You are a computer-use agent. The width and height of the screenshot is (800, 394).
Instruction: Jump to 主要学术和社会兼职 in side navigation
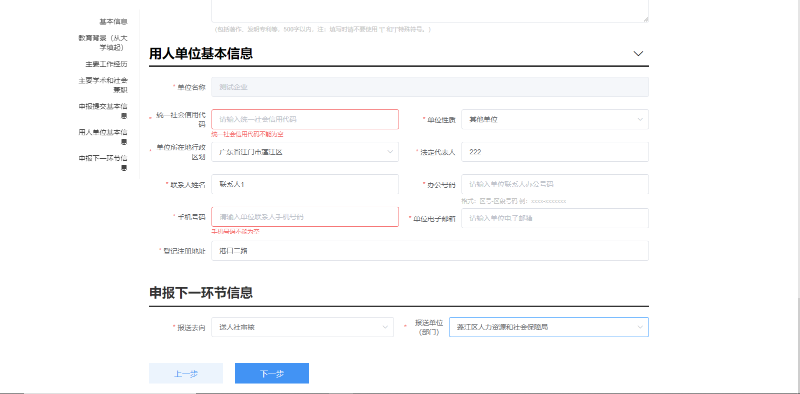(x=103, y=85)
